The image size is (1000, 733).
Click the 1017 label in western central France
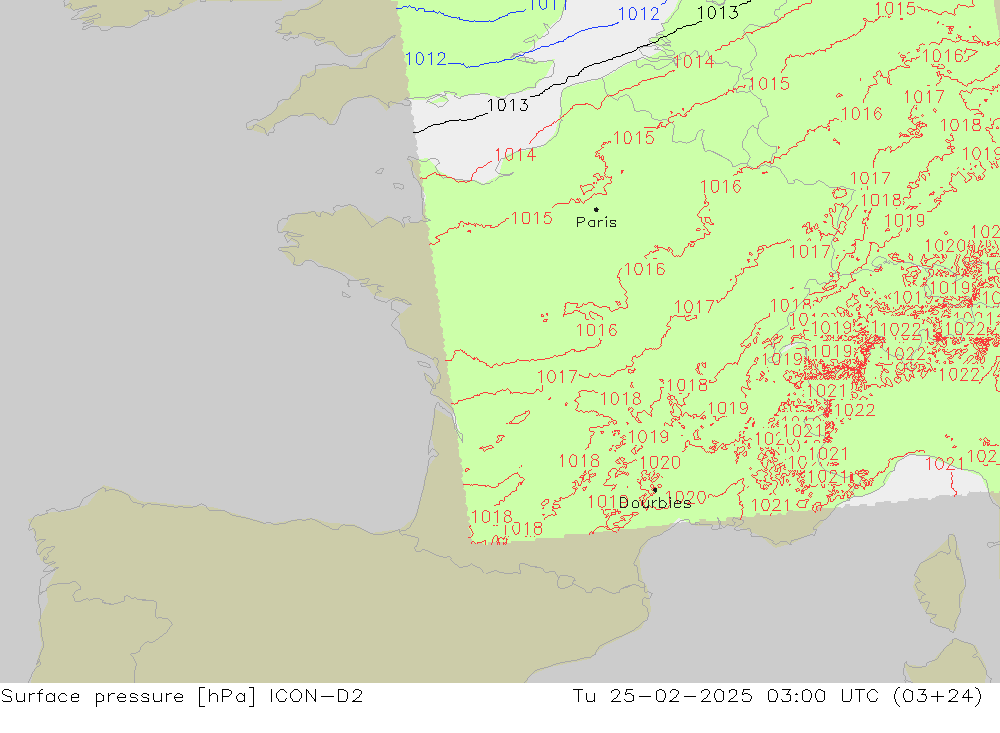[557, 377]
